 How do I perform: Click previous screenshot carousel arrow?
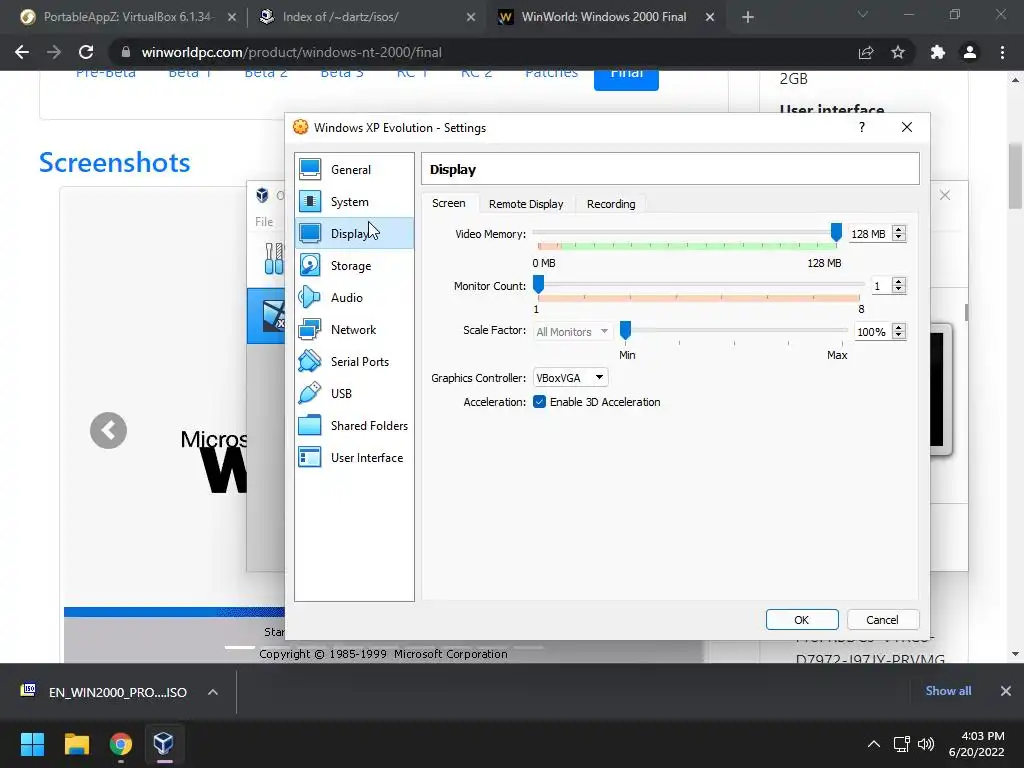pyautogui.click(x=108, y=430)
